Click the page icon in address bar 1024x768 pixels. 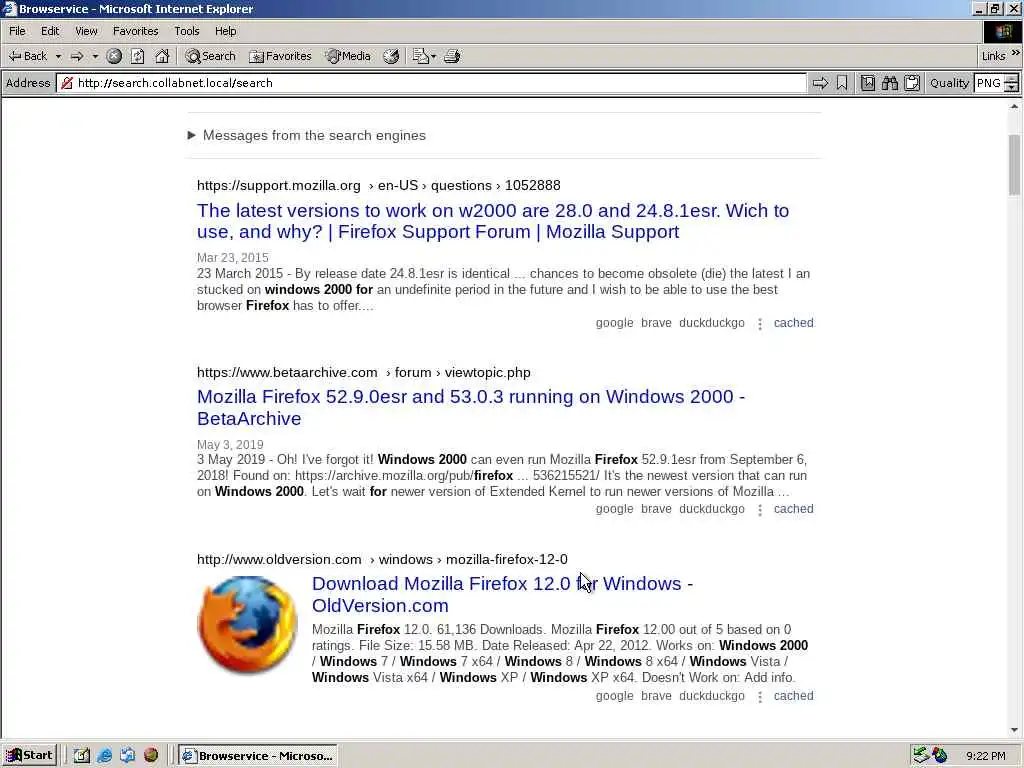[x=67, y=83]
